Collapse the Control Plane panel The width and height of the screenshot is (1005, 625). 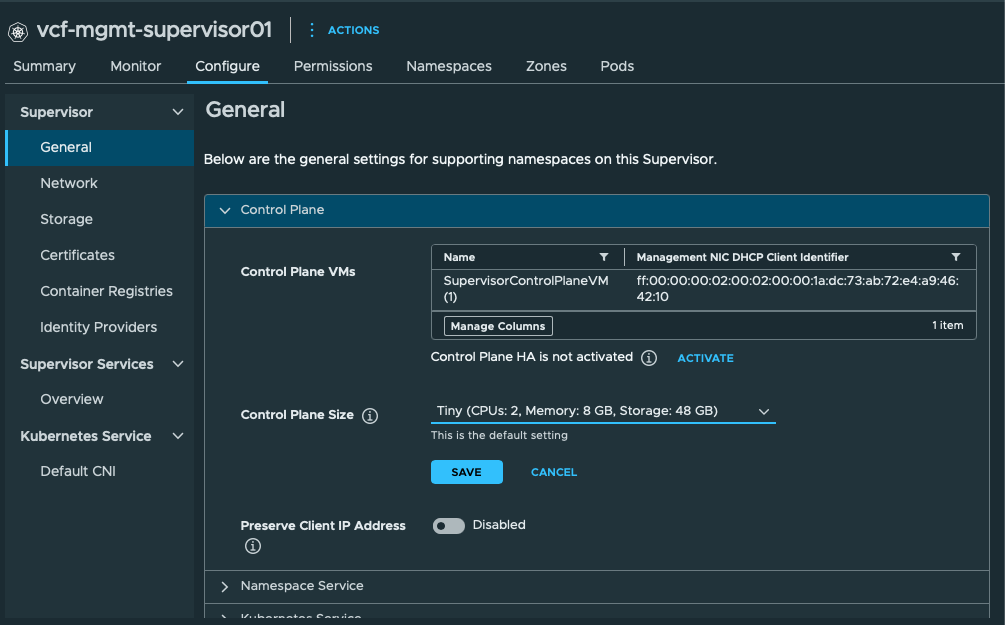[x=224, y=210]
